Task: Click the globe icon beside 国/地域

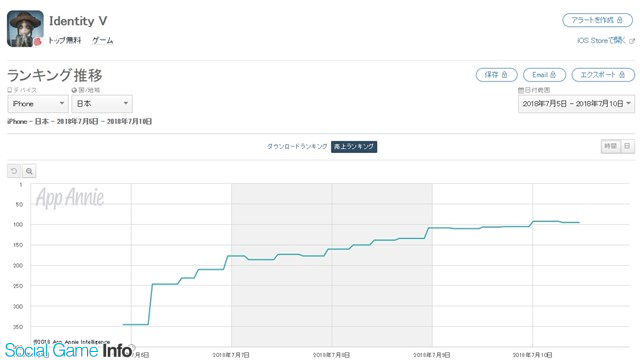Action: point(74,90)
